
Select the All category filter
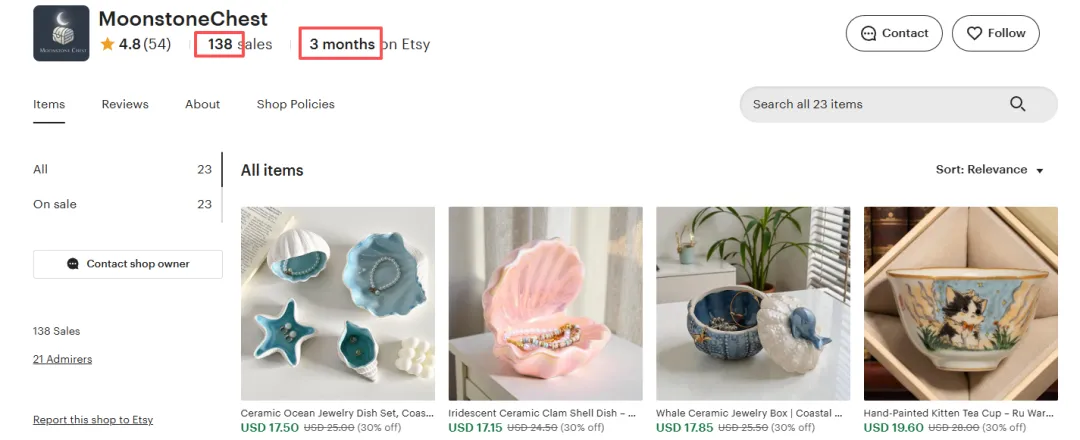tap(123, 169)
